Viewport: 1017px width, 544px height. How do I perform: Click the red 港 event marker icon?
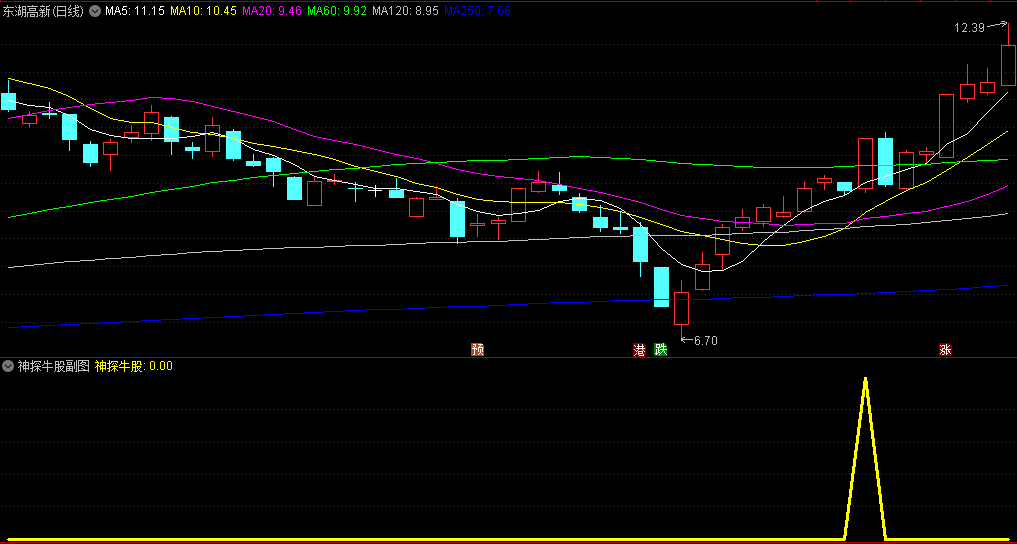[640, 350]
